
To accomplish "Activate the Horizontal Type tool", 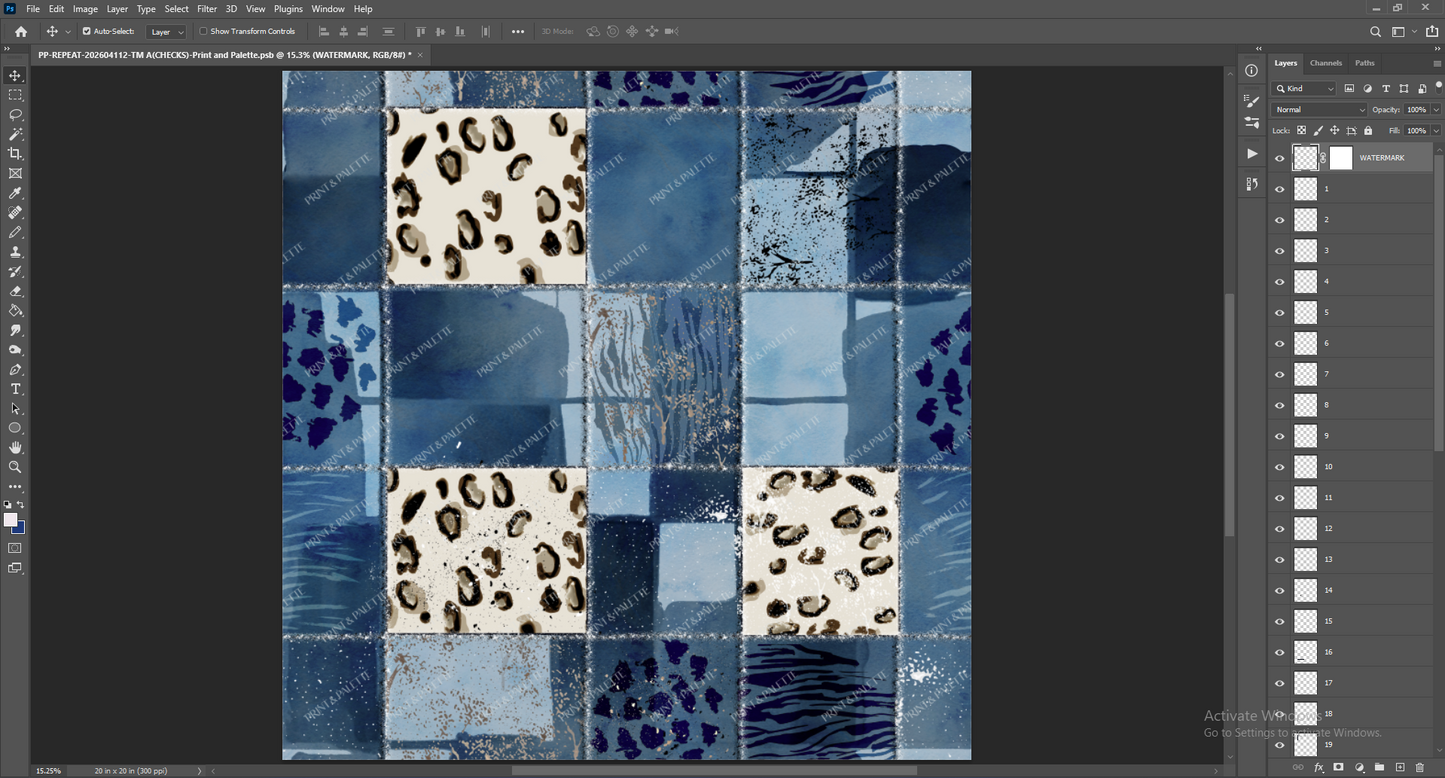I will click(15, 389).
